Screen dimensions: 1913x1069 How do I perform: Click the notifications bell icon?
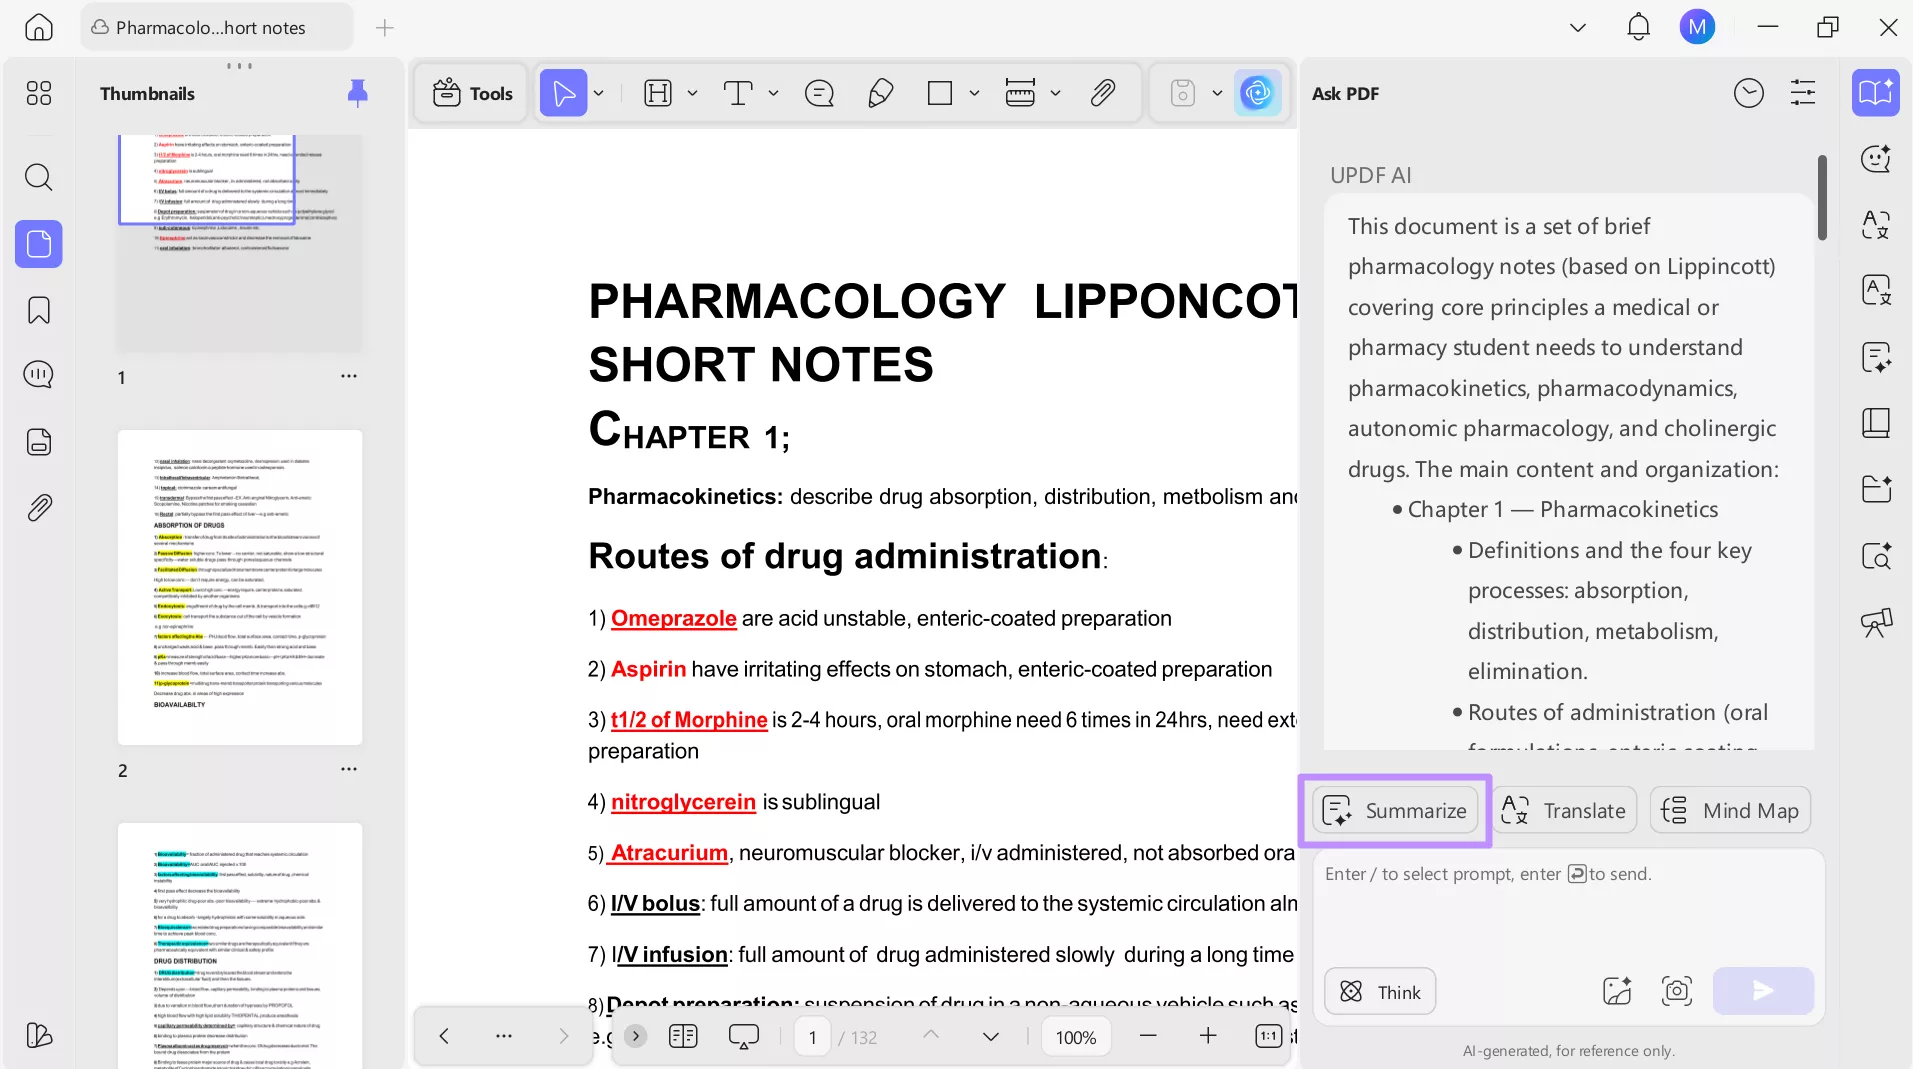pos(1638,27)
